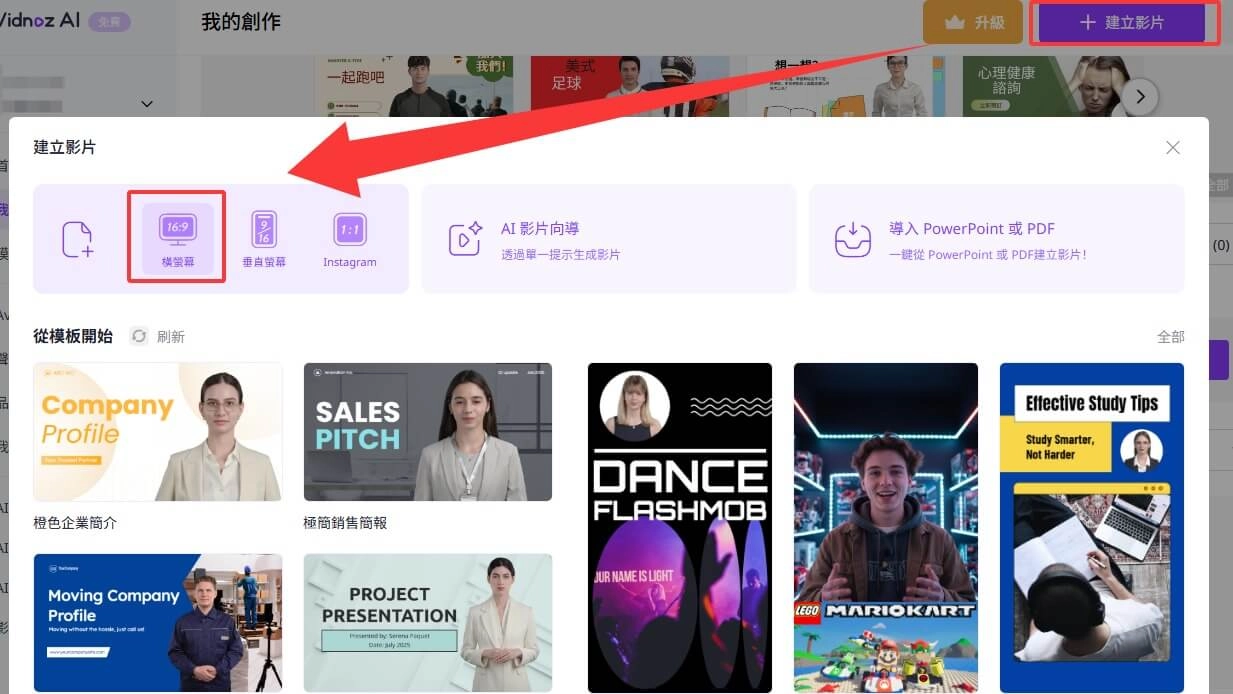
Task: Choose the 1:1 Instagram format
Action: 349,237
